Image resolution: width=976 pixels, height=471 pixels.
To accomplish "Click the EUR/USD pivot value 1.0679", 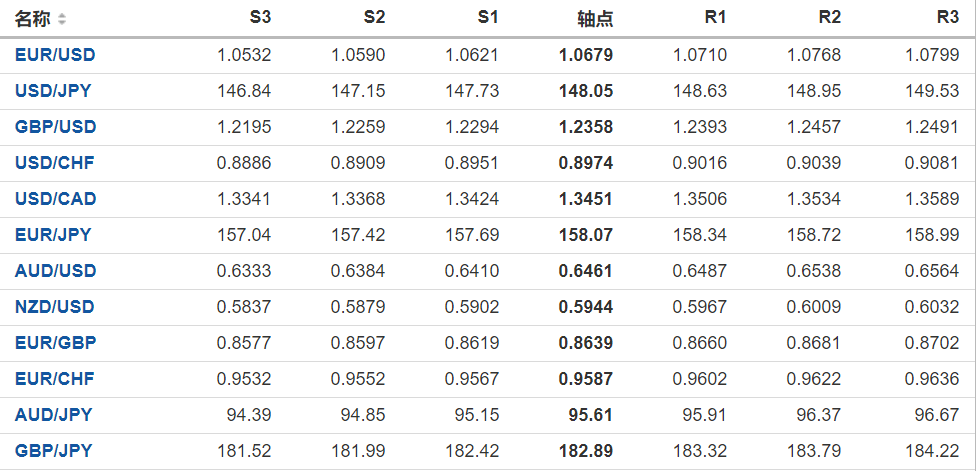I will [x=586, y=55].
